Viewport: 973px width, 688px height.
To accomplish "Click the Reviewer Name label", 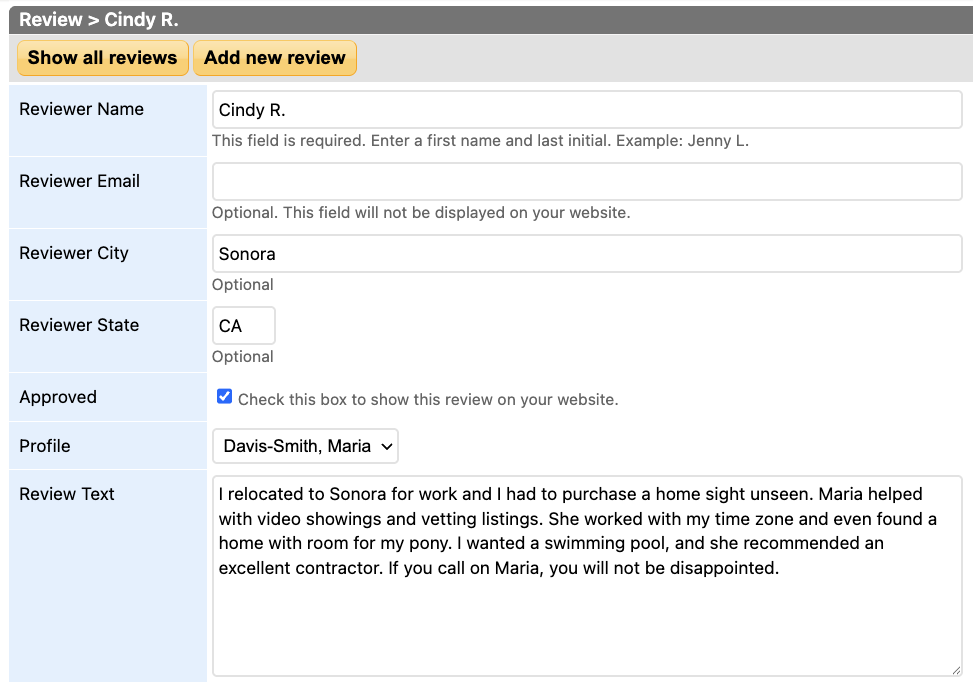I will click(x=81, y=109).
